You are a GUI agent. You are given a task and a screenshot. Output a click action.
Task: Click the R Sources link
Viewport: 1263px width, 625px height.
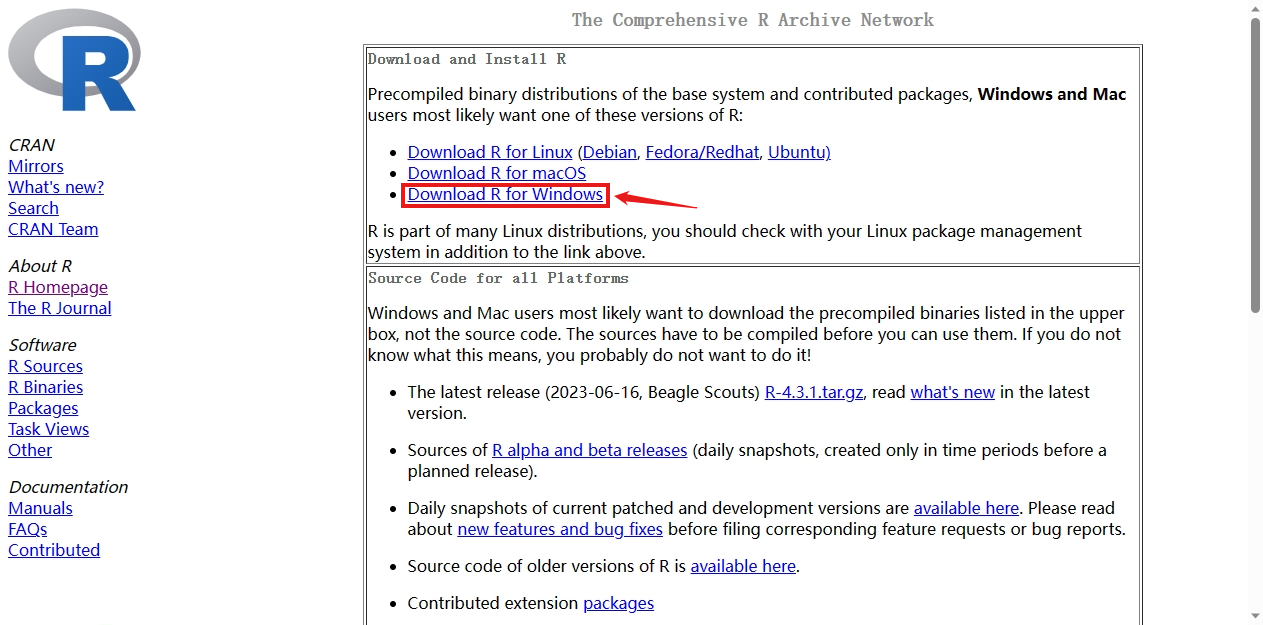45,366
